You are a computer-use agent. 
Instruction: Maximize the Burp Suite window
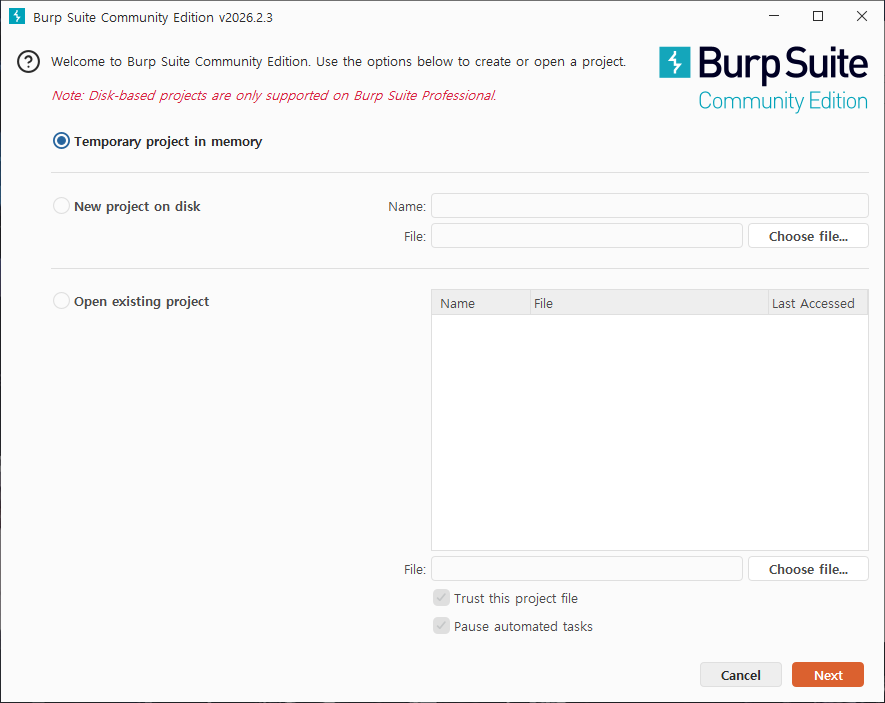point(817,16)
